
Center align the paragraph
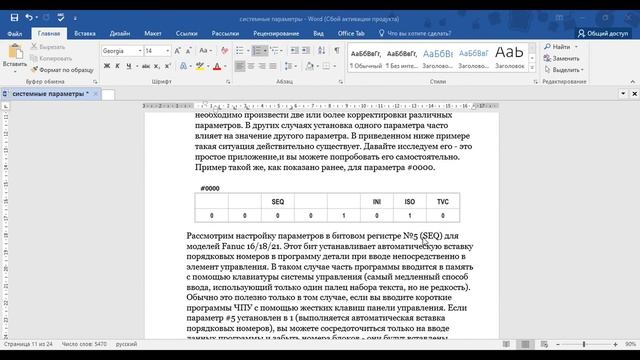[x=251, y=66]
